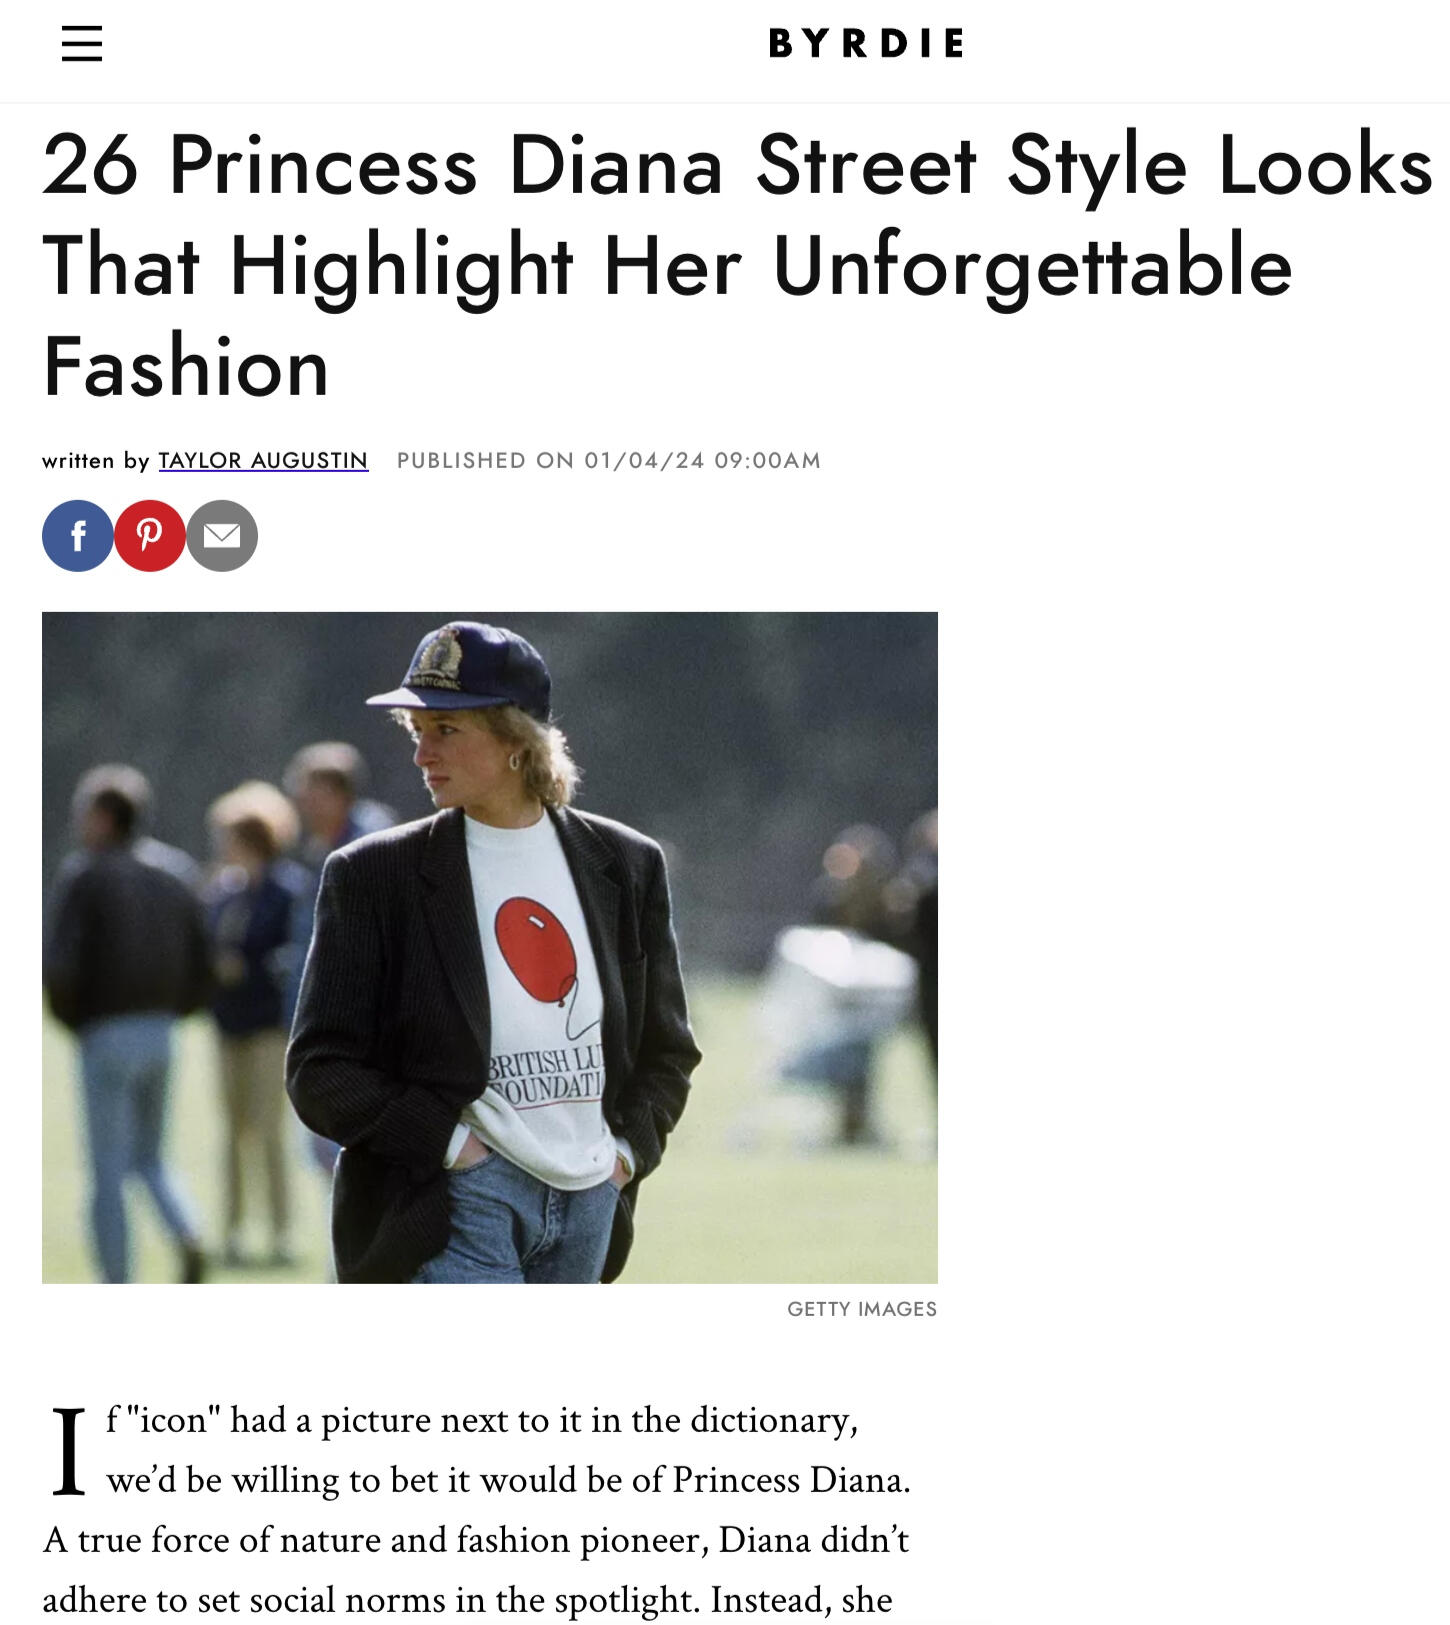
Task: Click the navy baseball cap in photo
Action: click(470, 668)
